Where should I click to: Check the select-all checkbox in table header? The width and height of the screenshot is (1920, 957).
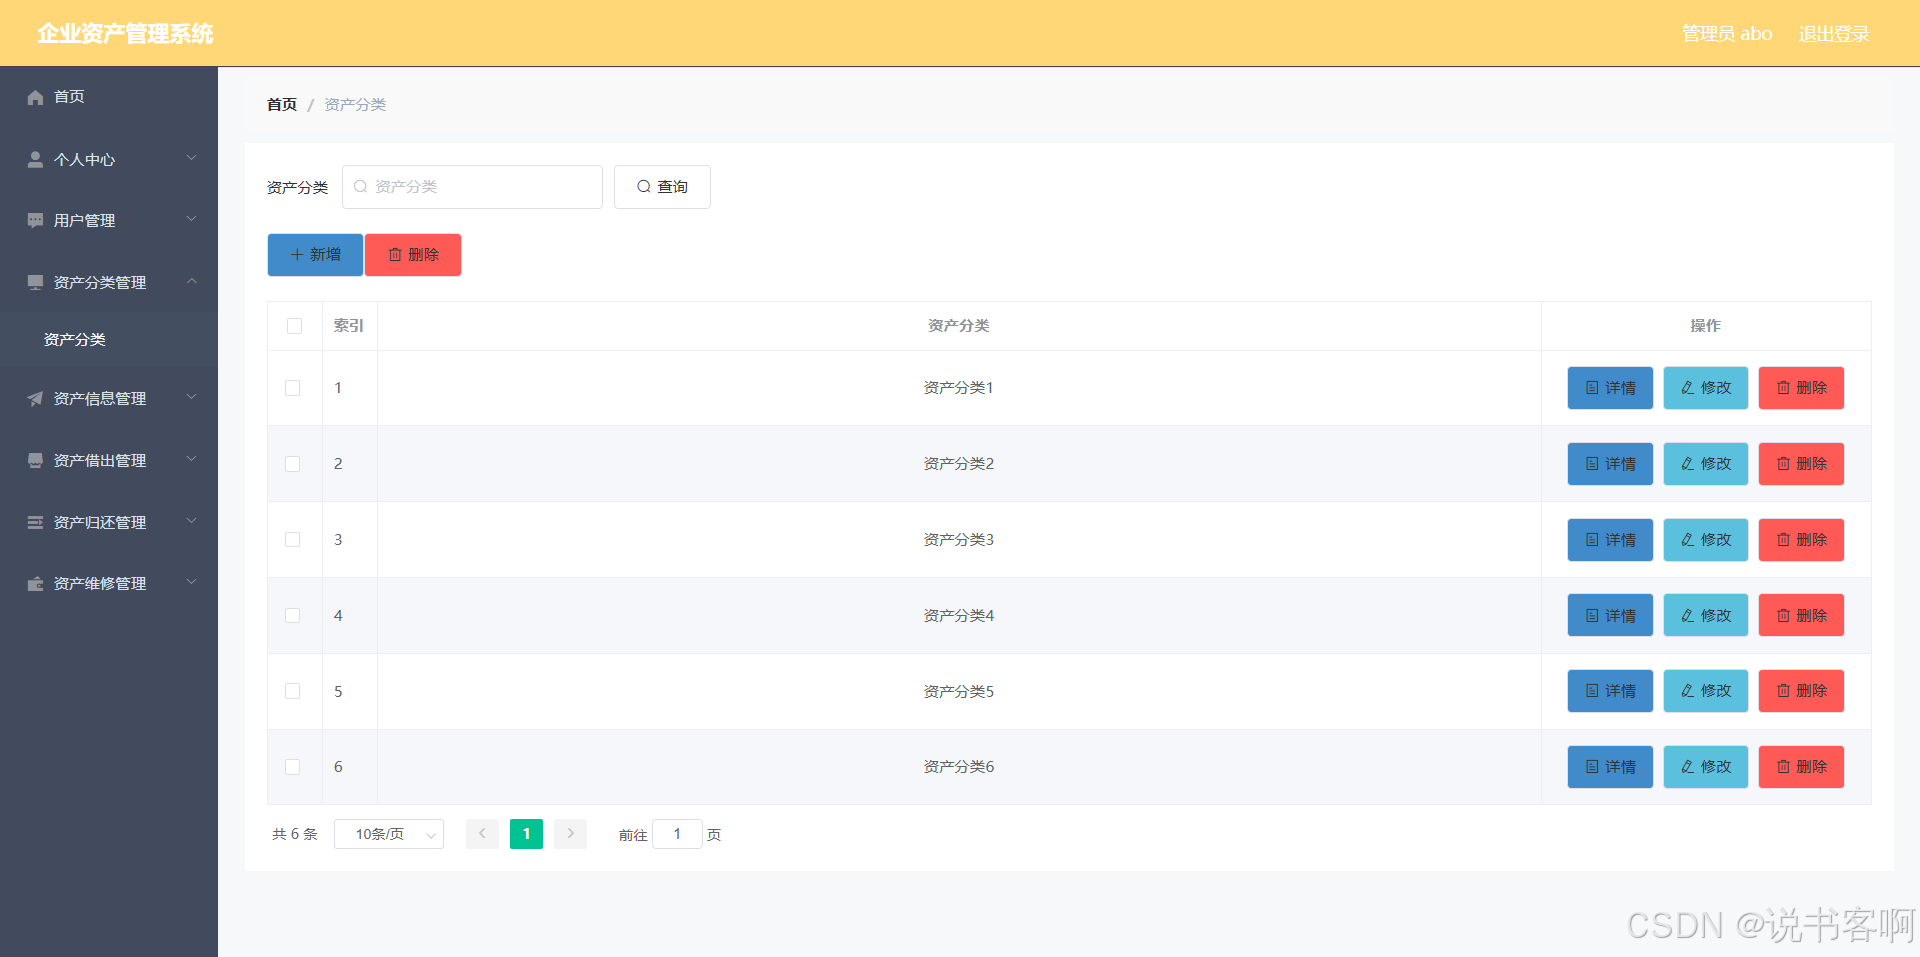click(293, 326)
